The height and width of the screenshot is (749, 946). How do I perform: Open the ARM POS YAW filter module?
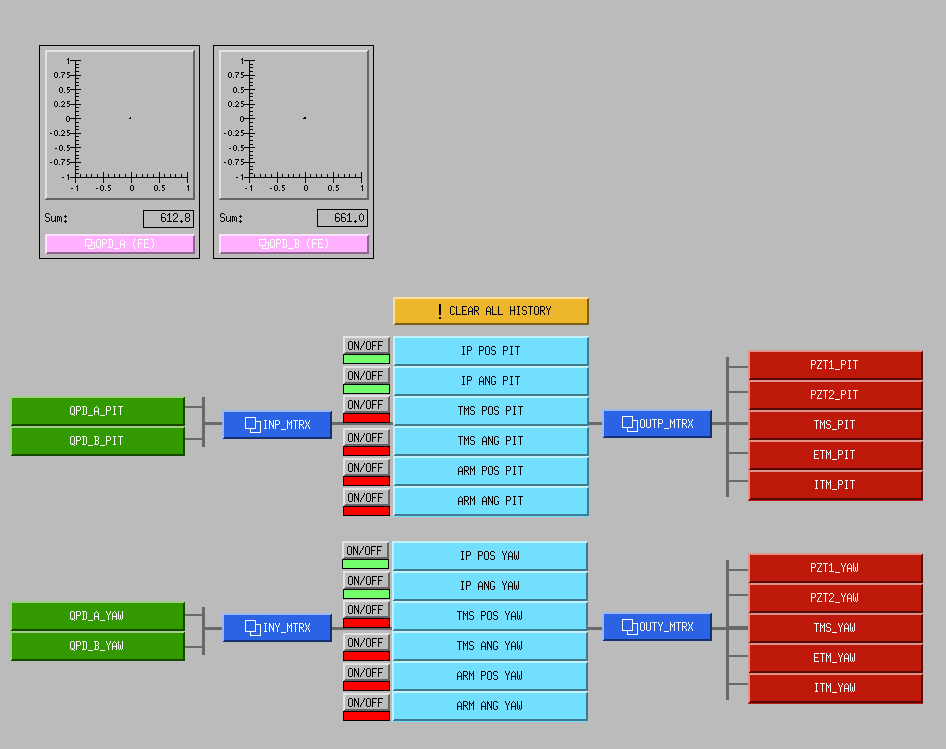[x=490, y=676]
